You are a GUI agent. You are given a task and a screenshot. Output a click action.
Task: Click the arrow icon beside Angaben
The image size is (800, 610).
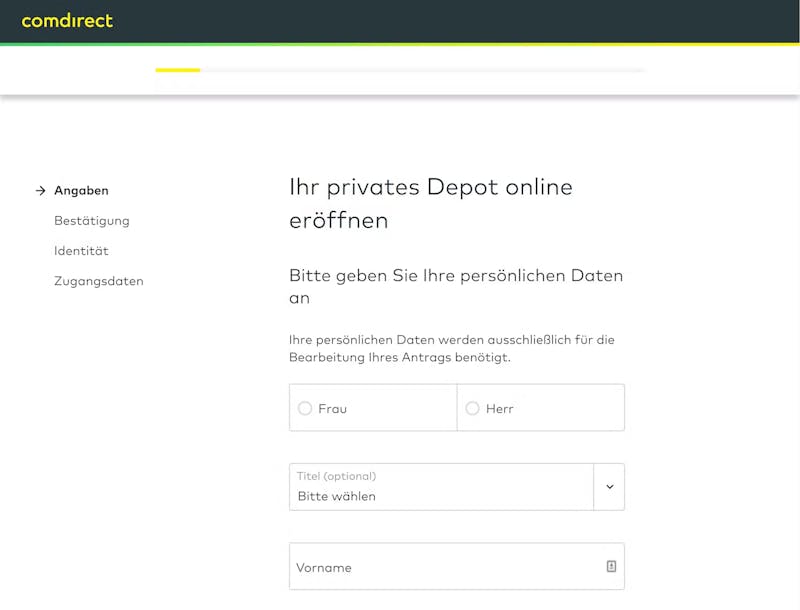40,191
